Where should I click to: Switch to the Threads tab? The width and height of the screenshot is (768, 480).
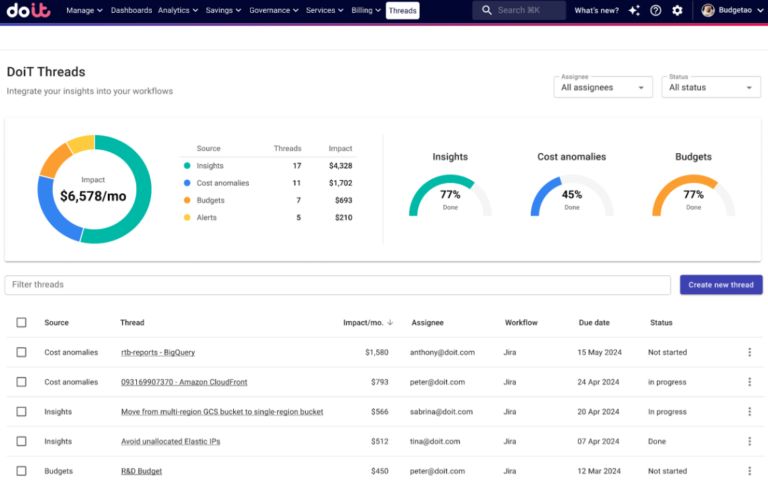point(402,11)
